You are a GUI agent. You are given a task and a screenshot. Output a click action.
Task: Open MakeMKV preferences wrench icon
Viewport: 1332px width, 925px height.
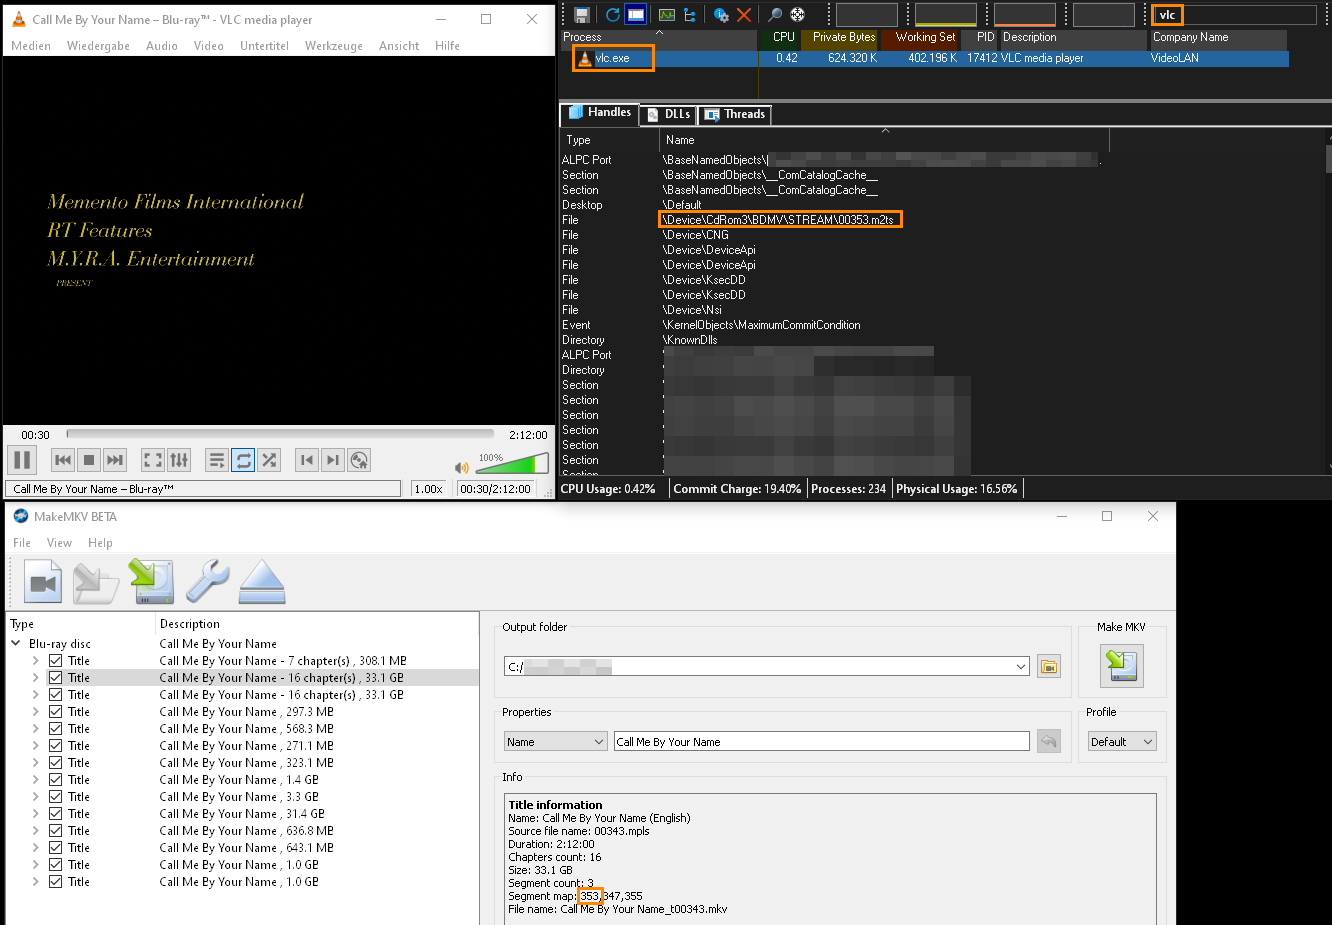207,582
